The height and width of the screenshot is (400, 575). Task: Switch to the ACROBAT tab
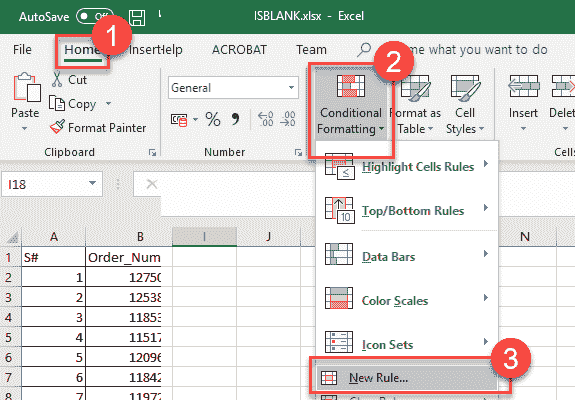click(x=239, y=49)
